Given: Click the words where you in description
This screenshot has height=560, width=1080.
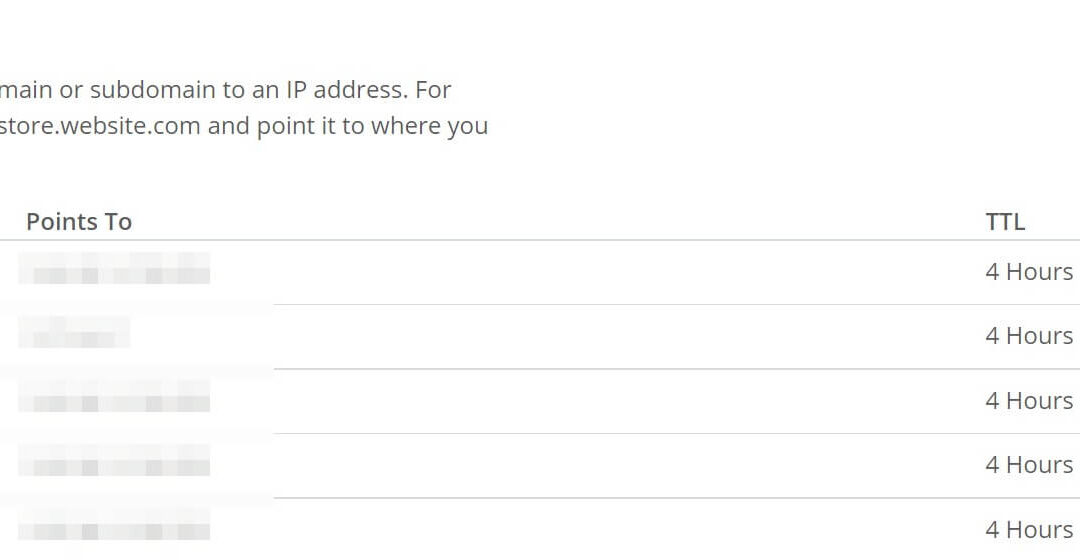Looking at the screenshot, I should coord(430,127).
